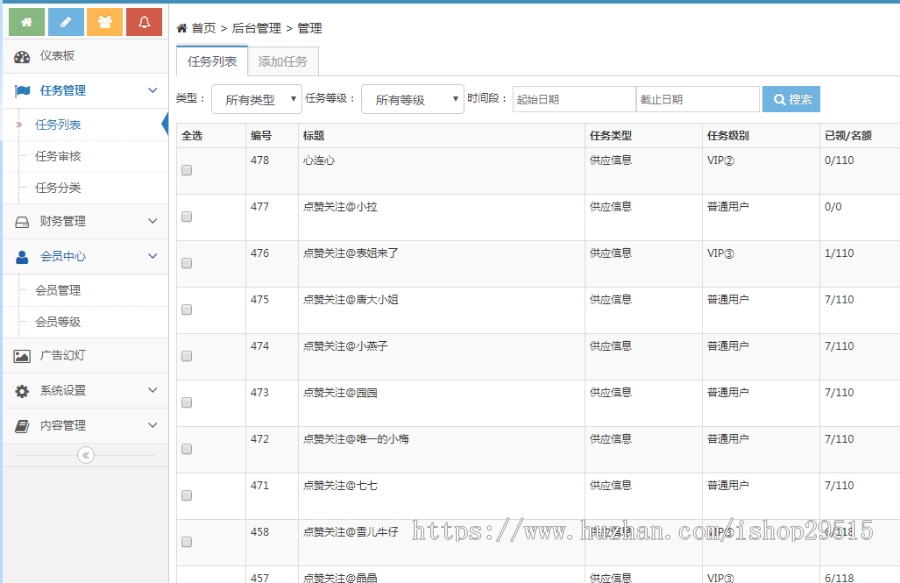Open 任务审核 in the sidebar
Viewport: 900px width, 583px height.
pos(58,157)
